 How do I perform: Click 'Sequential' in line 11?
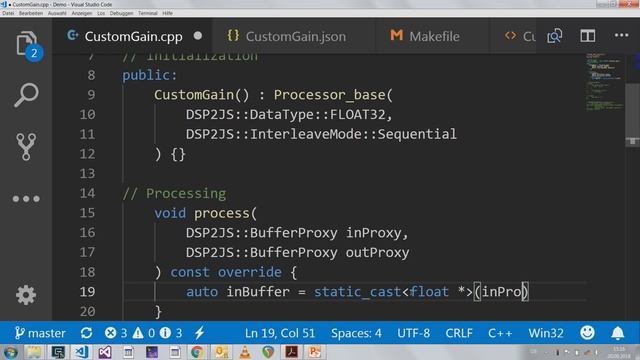[417, 134]
